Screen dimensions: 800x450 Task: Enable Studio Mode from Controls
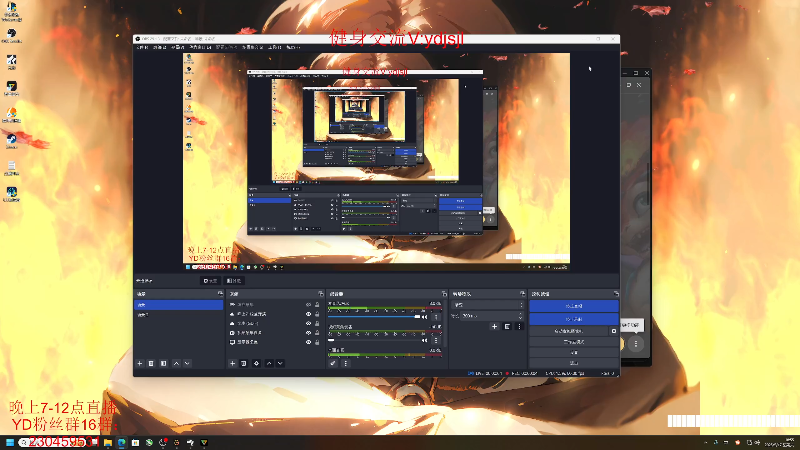(x=573, y=342)
